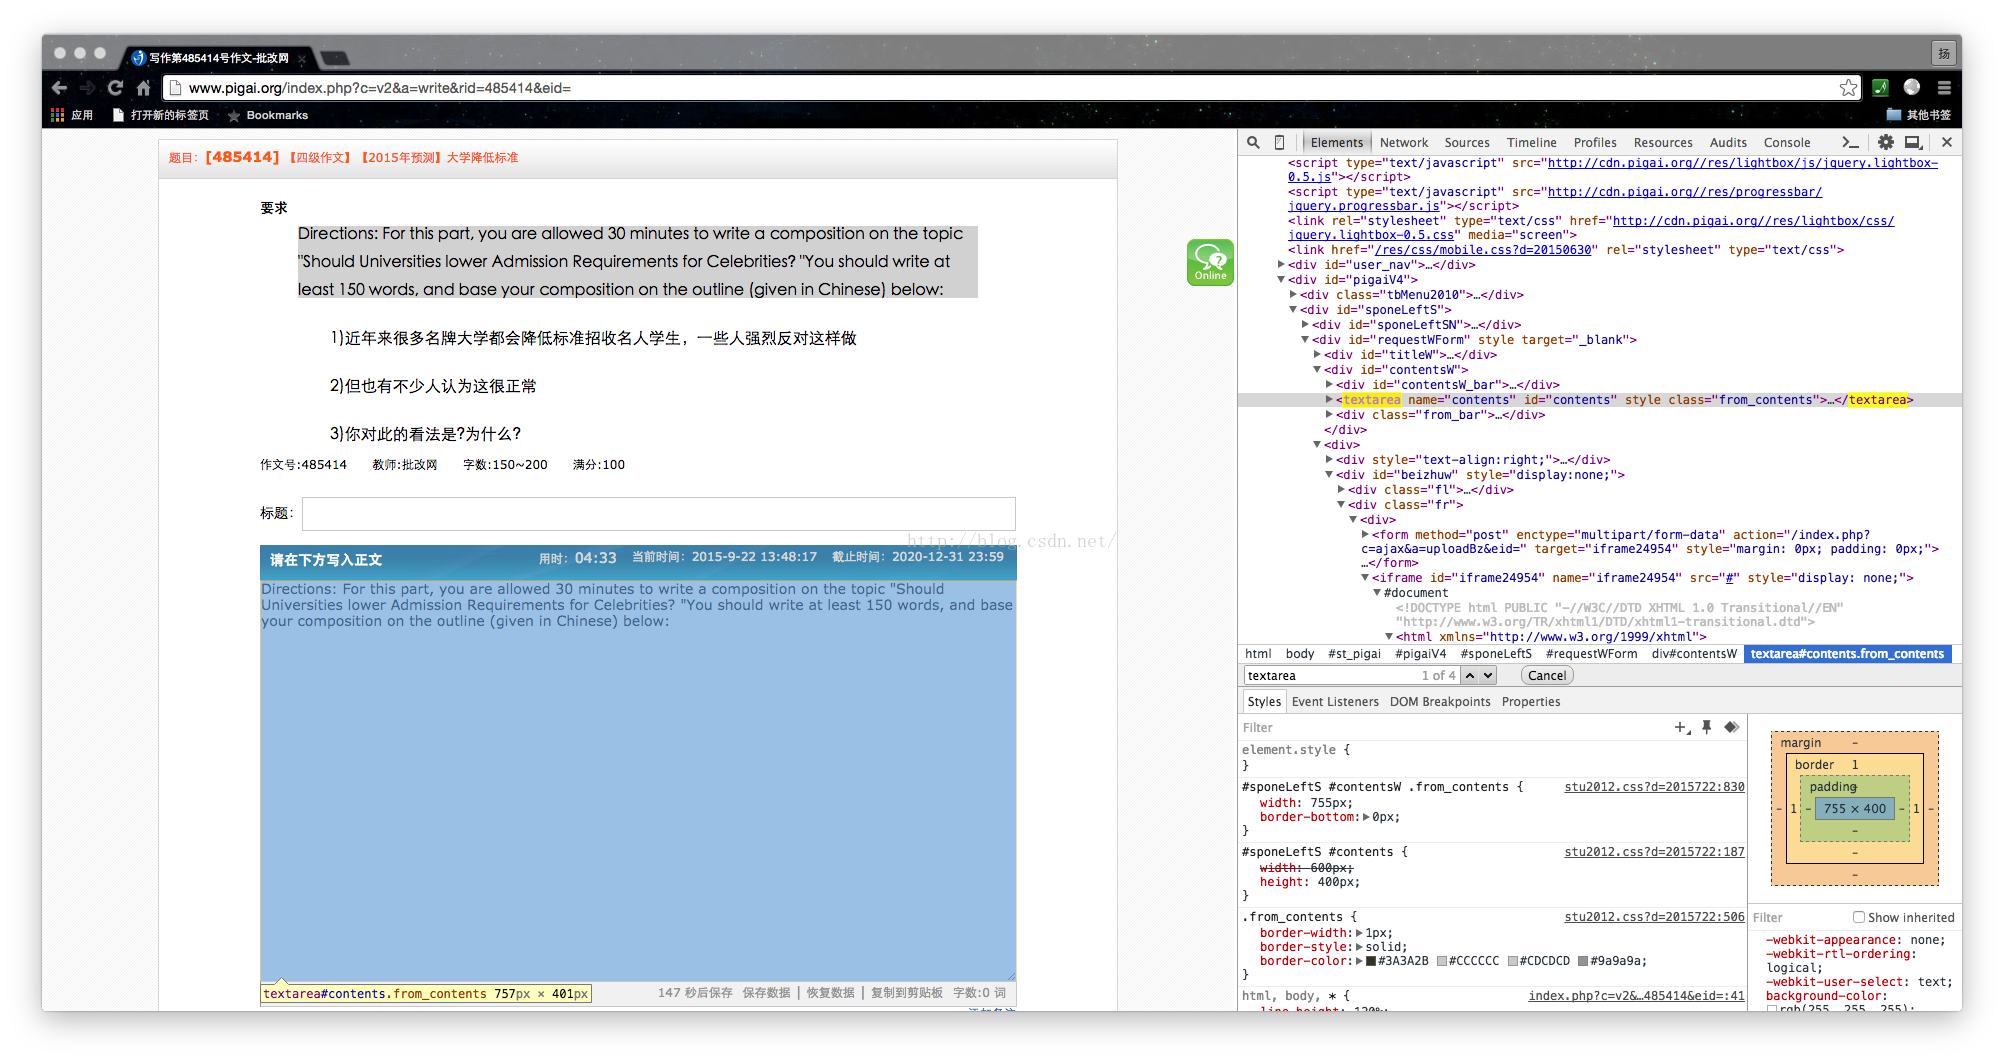Expand the div id="contentsW_bar" node
The width and height of the screenshot is (2004, 1061).
point(1329,385)
